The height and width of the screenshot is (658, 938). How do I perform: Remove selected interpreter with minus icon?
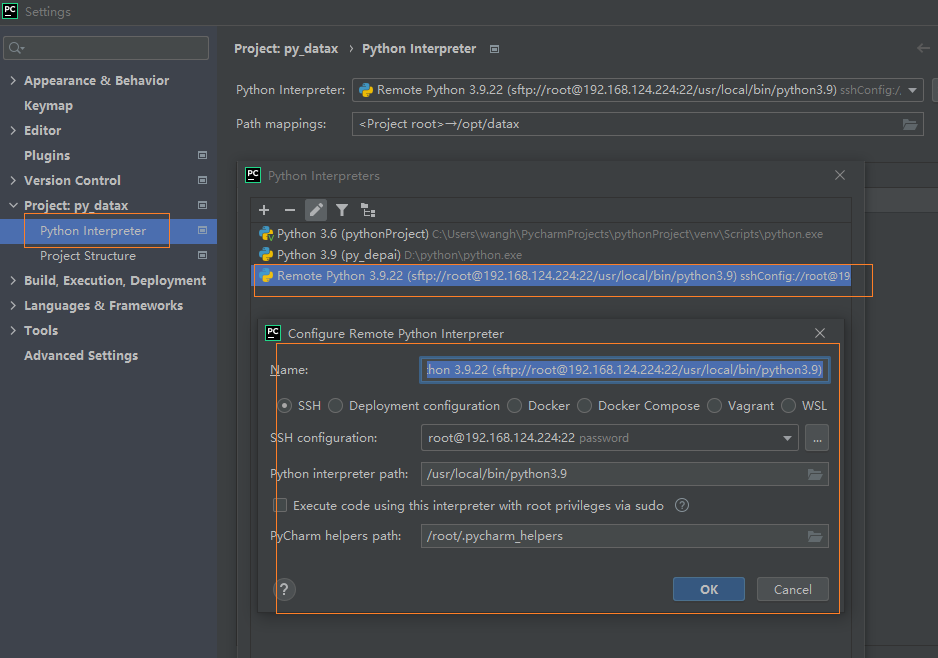(x=290, y=210)
